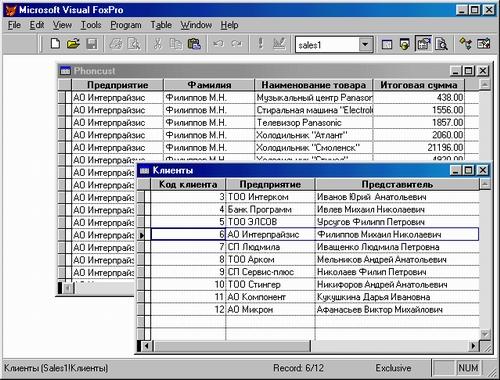
Task: Click the Код клиента column header
Action: [188, 184]
